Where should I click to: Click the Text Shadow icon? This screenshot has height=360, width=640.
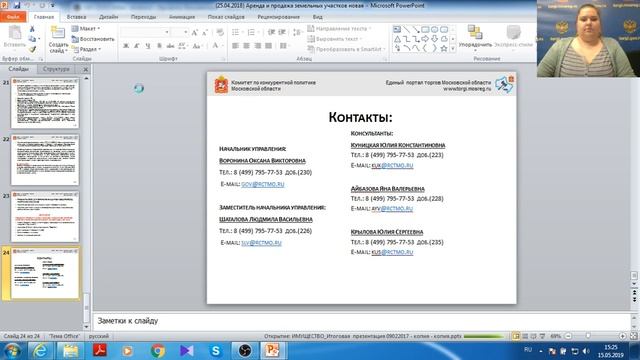tap(160, 46)
